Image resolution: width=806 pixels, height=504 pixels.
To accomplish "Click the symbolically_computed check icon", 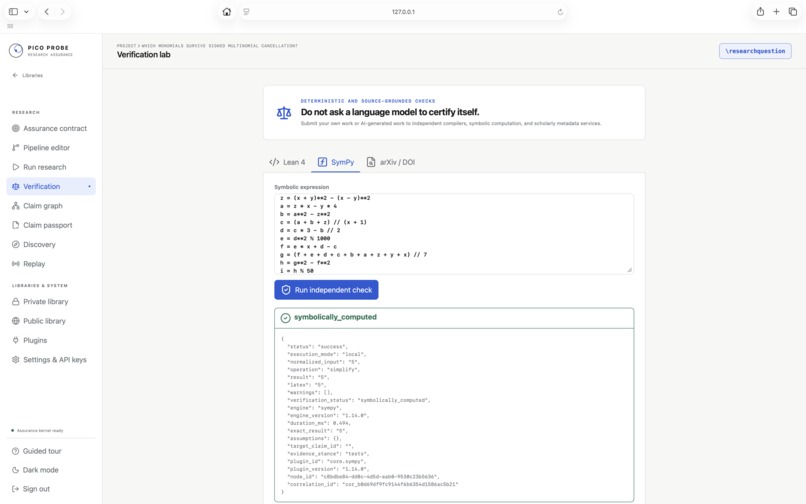I will pos(285,318).
